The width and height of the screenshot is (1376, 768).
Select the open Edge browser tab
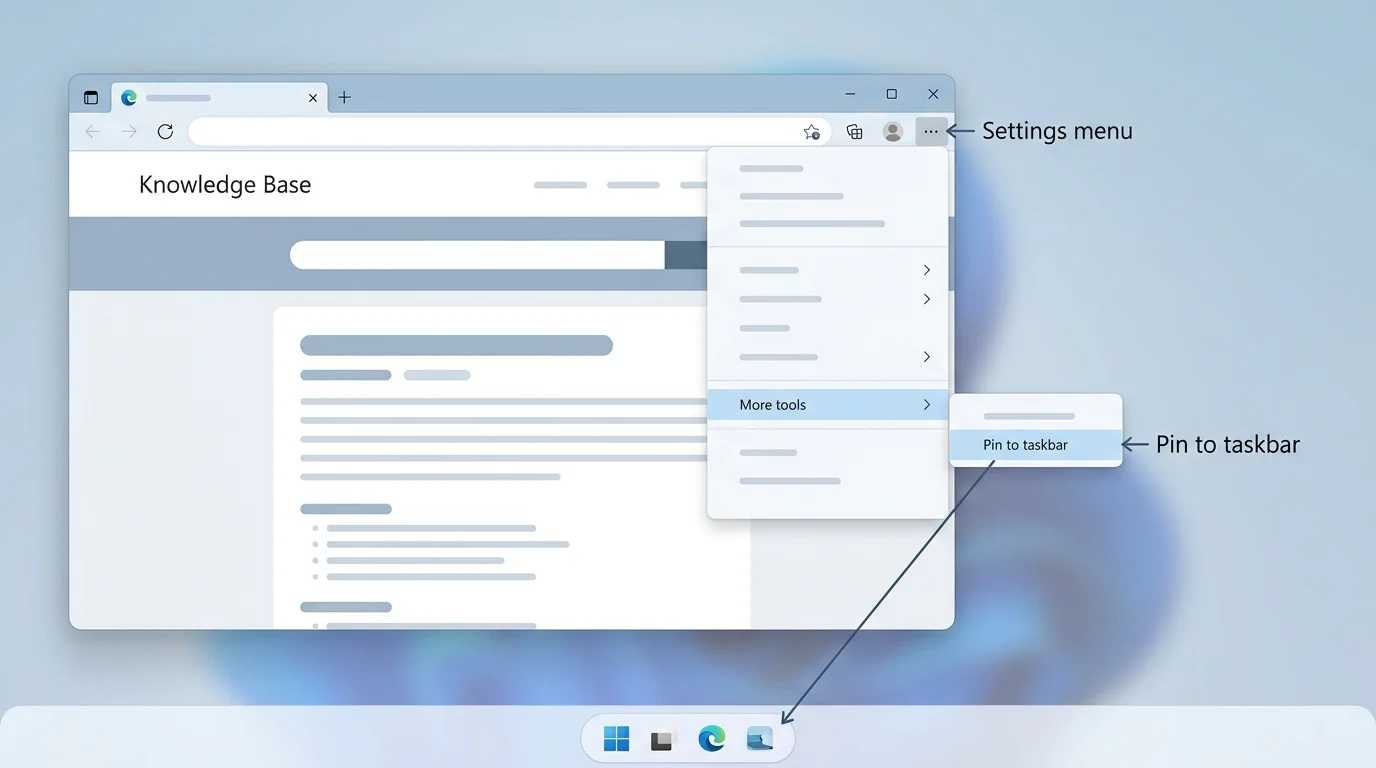click(x=219, y=97)
